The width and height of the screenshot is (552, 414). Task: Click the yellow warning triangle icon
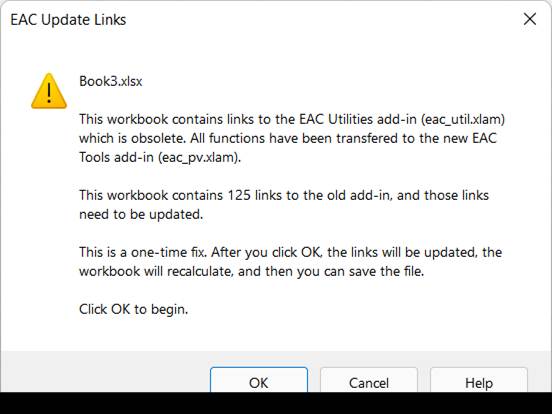(x=49, y=91)
